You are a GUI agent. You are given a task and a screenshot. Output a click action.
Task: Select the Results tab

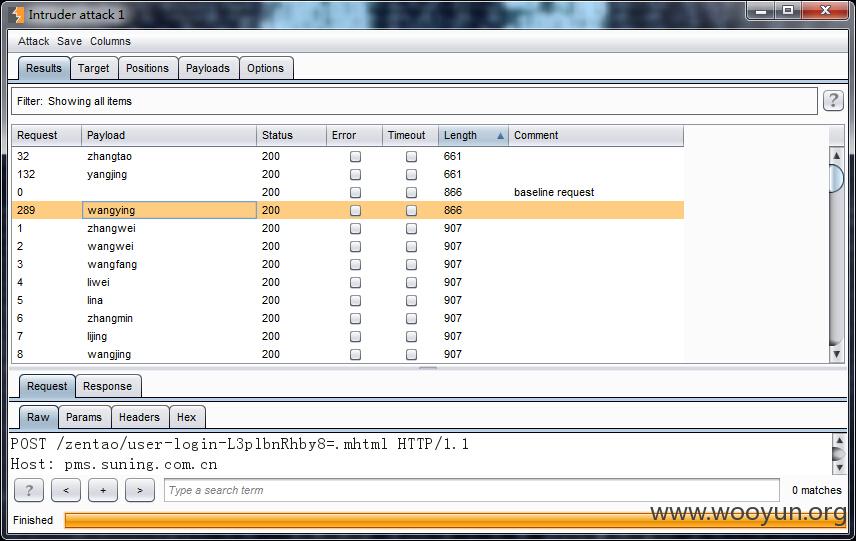pos(44,68)
